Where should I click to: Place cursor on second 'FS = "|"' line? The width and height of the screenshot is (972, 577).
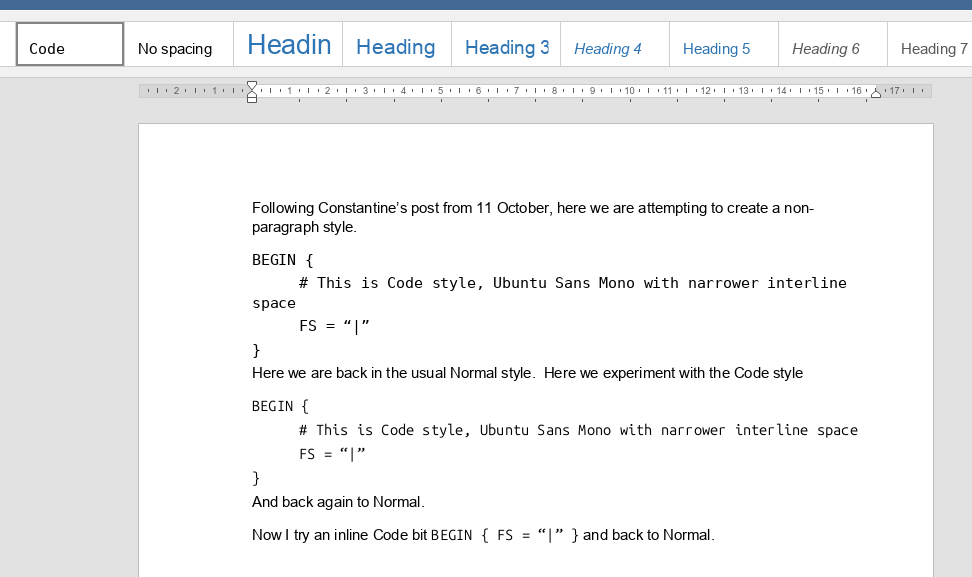[x=332, y=454]
